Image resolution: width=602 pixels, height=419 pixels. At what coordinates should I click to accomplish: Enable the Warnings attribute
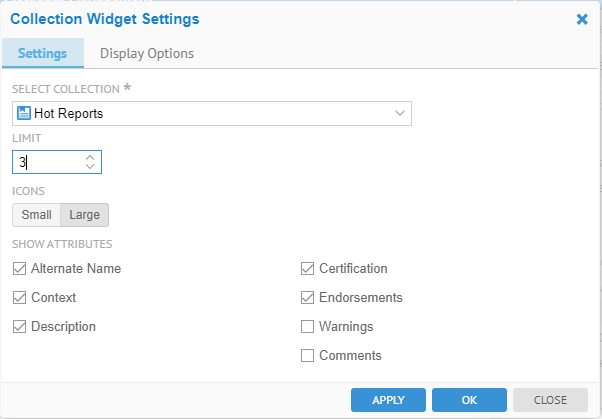point(308,326)
